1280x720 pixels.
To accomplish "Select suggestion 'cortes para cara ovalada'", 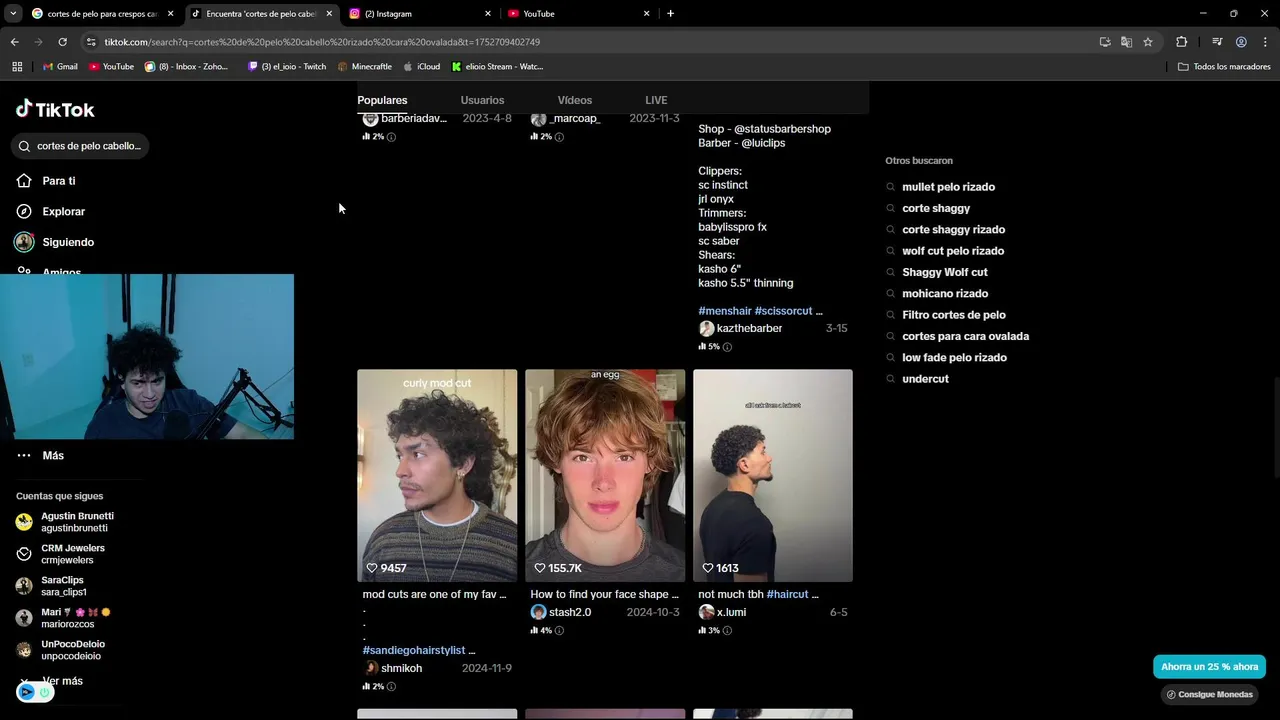I will pos(965,336).
